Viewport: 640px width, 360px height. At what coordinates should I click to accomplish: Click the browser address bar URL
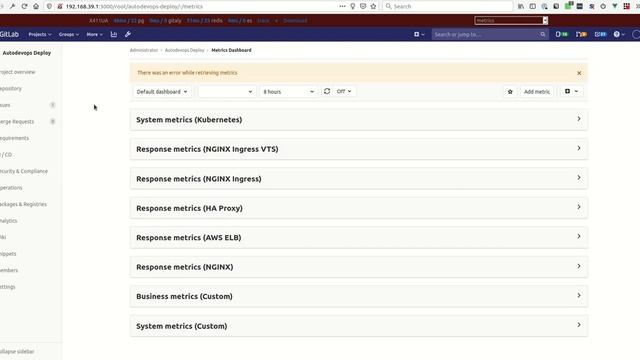134,7
